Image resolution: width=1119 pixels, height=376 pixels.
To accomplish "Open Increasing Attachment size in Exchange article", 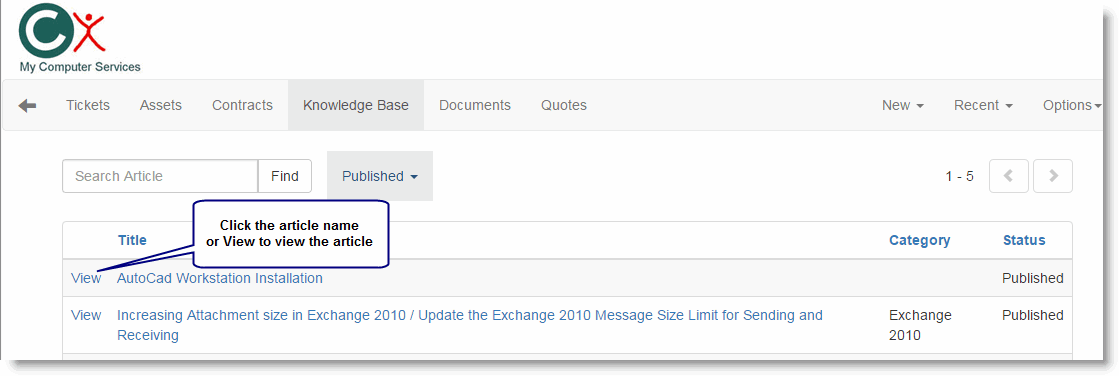I will 470,325.
